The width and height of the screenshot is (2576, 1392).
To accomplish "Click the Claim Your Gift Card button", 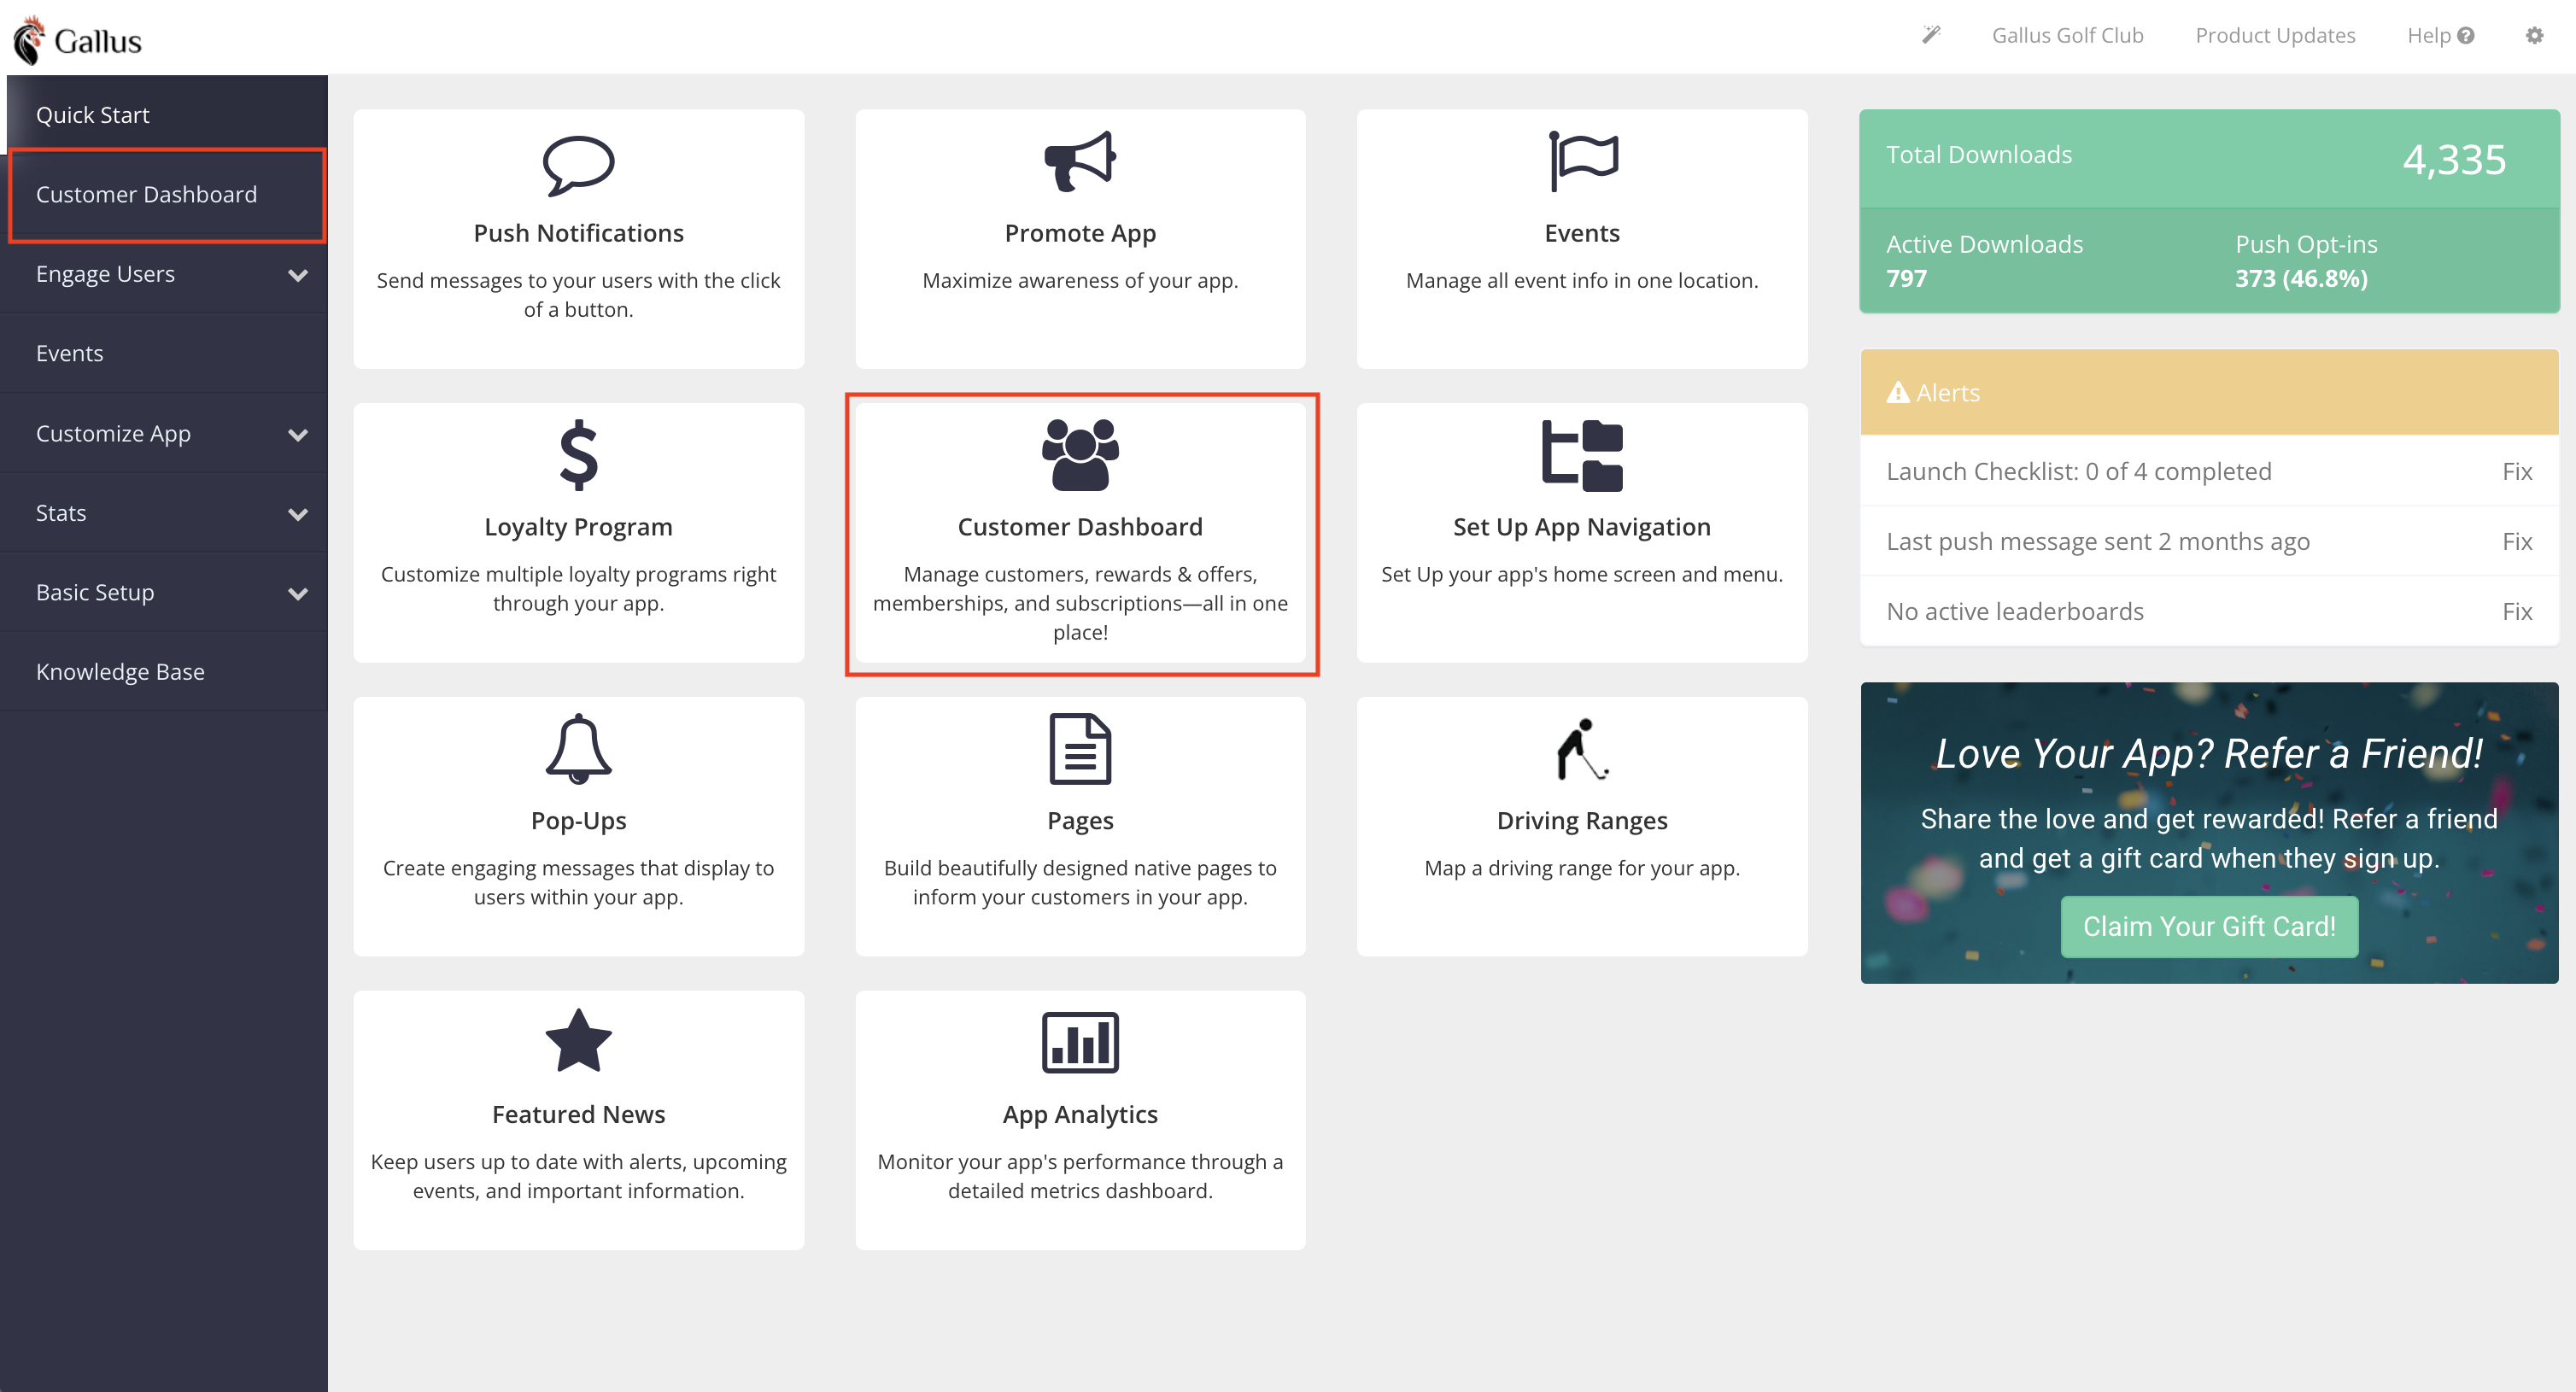I will [x=2209, y=926].
